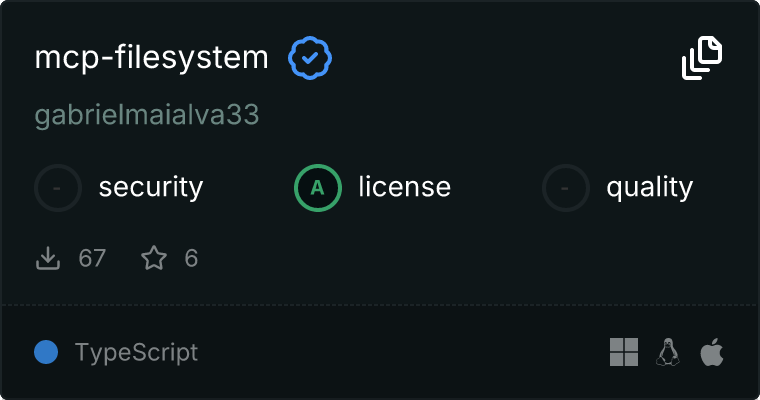Click the security label
This screenshot has width=760, height=400.
[x=151, y=187]
